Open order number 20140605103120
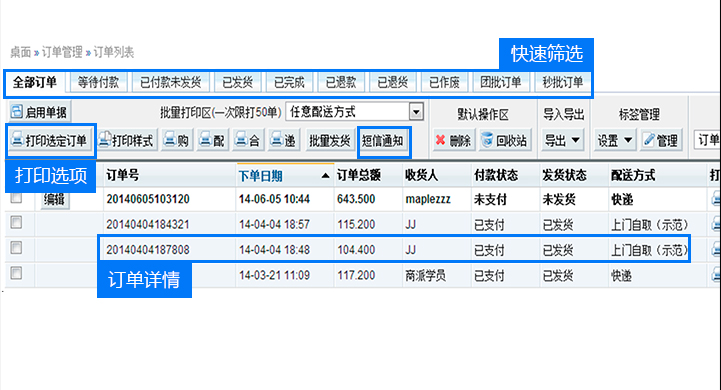Screen dimensions: 721x390 148,200
